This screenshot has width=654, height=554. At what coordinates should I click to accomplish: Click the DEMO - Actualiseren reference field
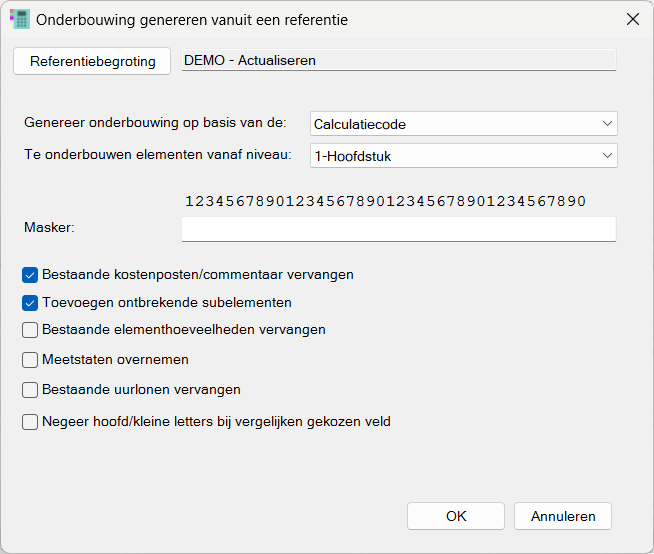[399, 60]
